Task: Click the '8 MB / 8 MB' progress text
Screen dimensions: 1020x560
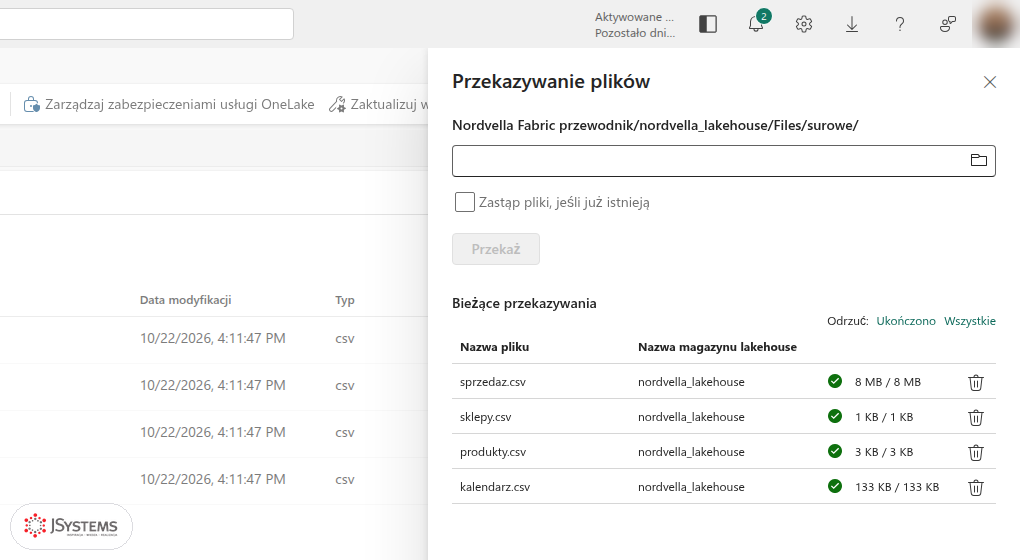Action: (x=888, y=382)
